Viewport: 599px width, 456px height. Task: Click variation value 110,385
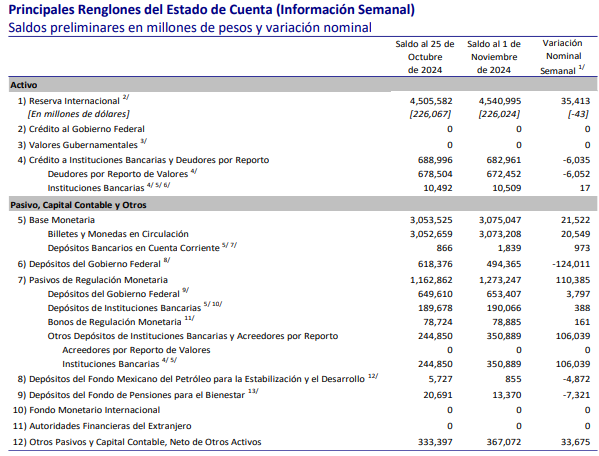pos(573,280)
